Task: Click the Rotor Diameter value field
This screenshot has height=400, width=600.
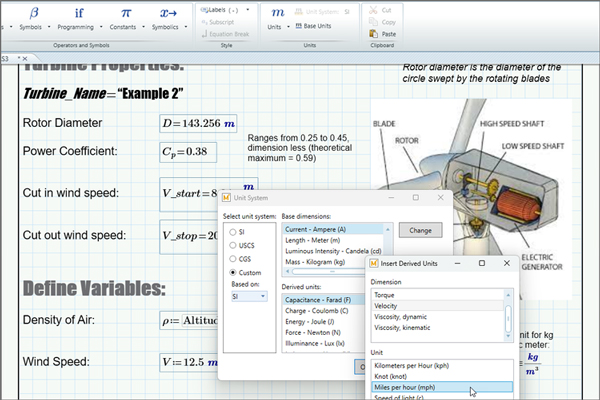Action: click(200, 125)
